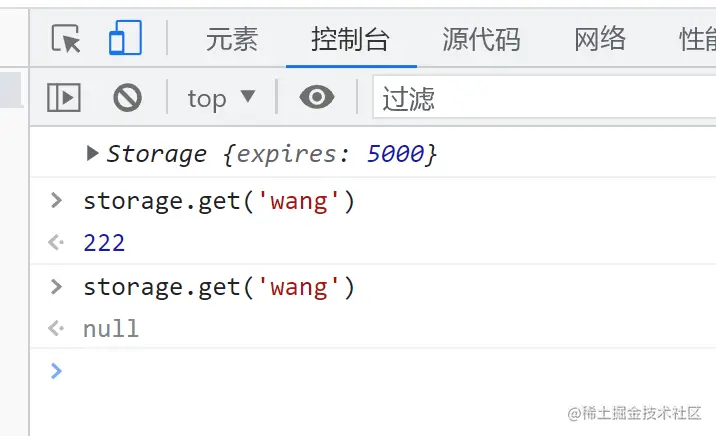
Task: Click the second storage.get('wang') command
Action: pos(219,288)
